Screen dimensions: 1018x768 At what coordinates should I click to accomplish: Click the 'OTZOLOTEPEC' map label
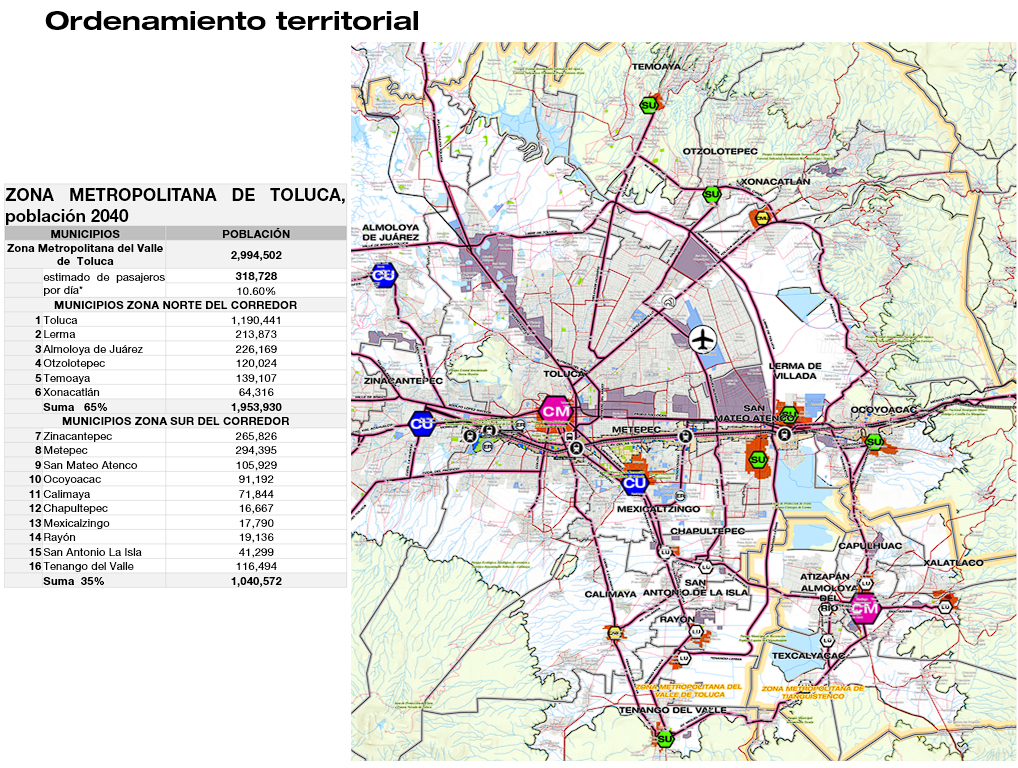720,151
